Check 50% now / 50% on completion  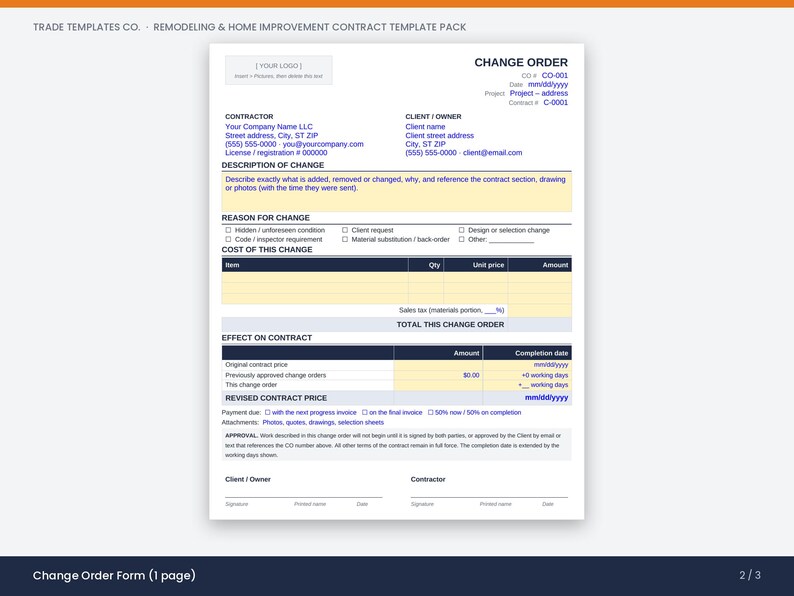430,412
